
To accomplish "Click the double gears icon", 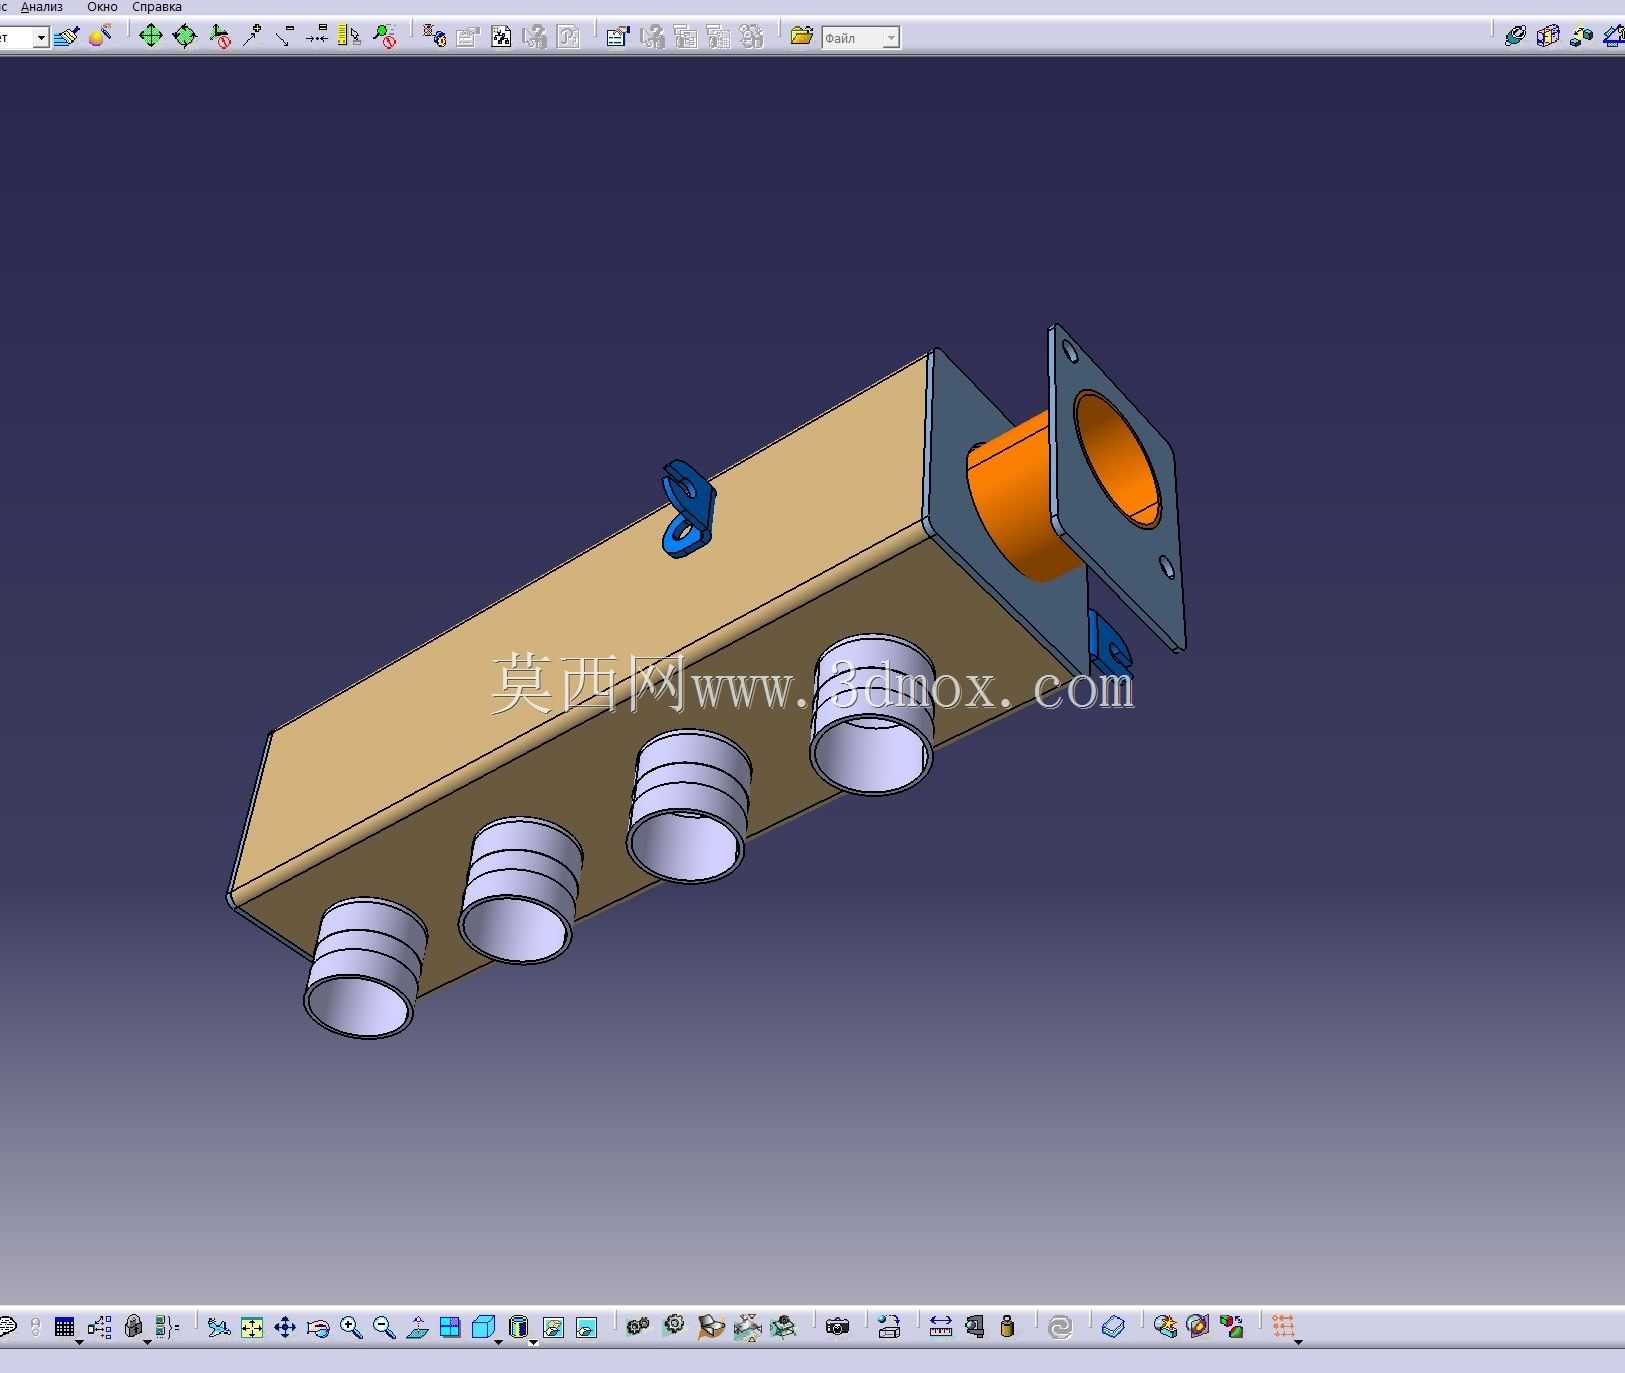I will click(x=637, y=1327).
